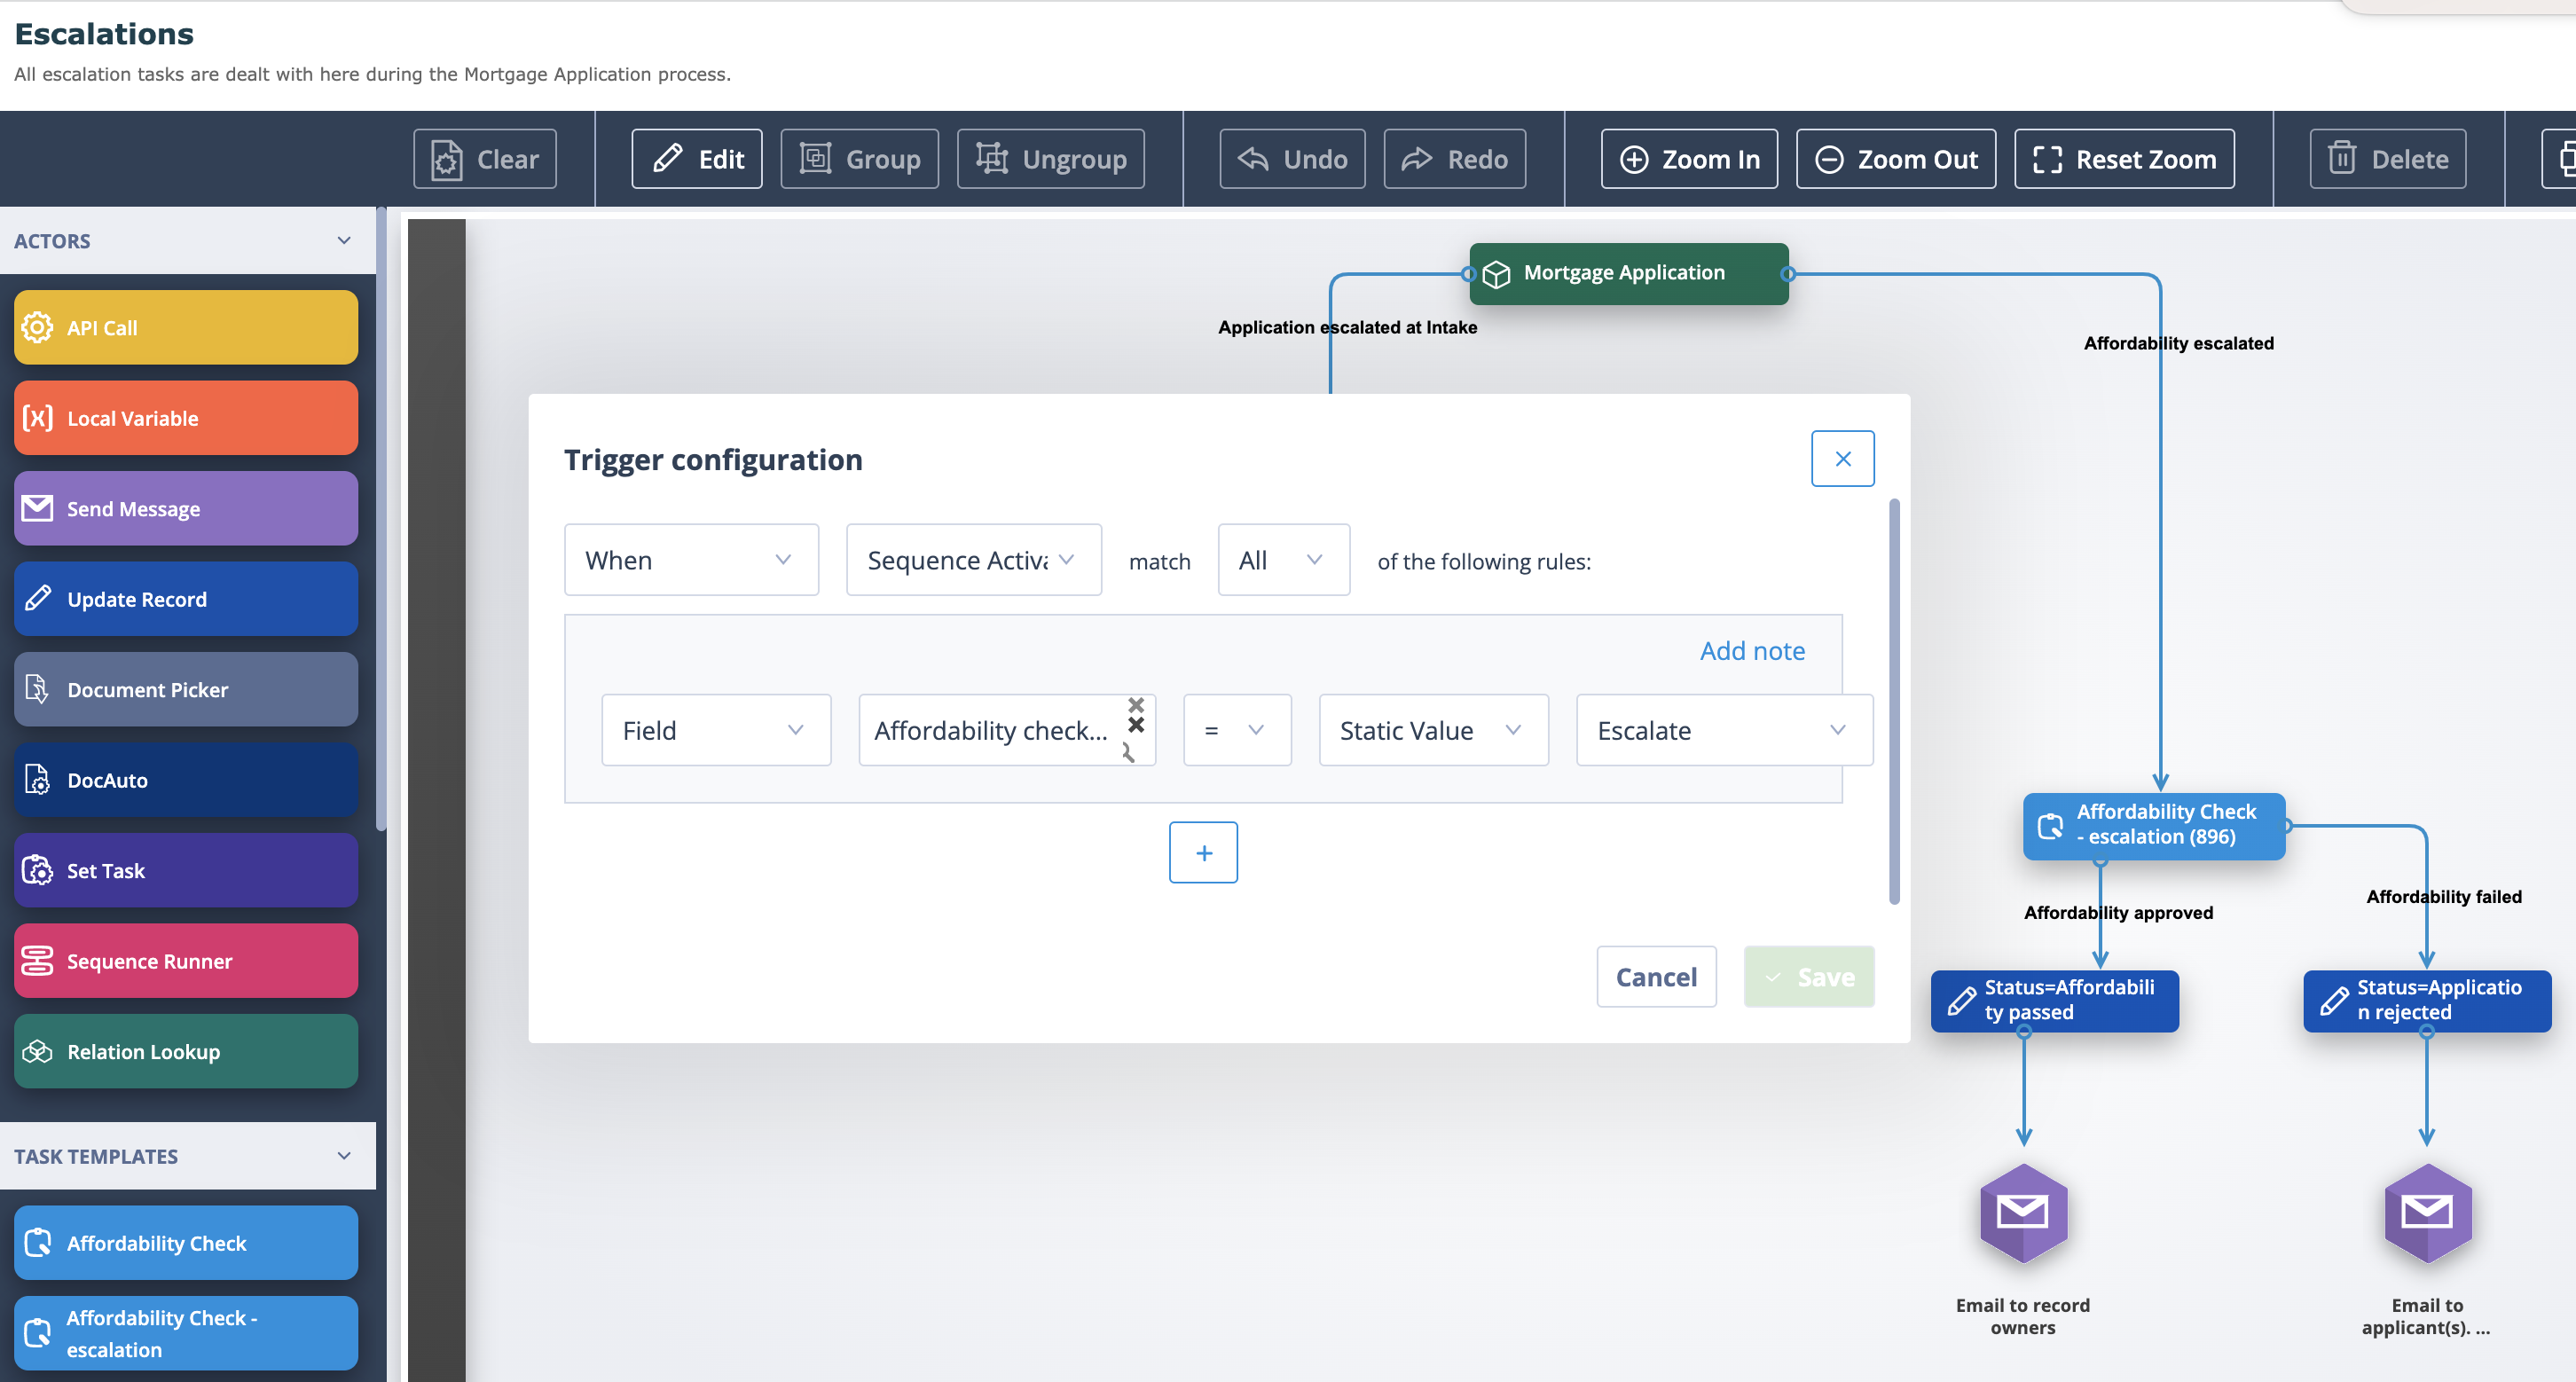Image resolution: width=2576 pixels, height=1382 pixels.
Task: Open the Escalate value dropdown
Action: [x=1724, y=730]
